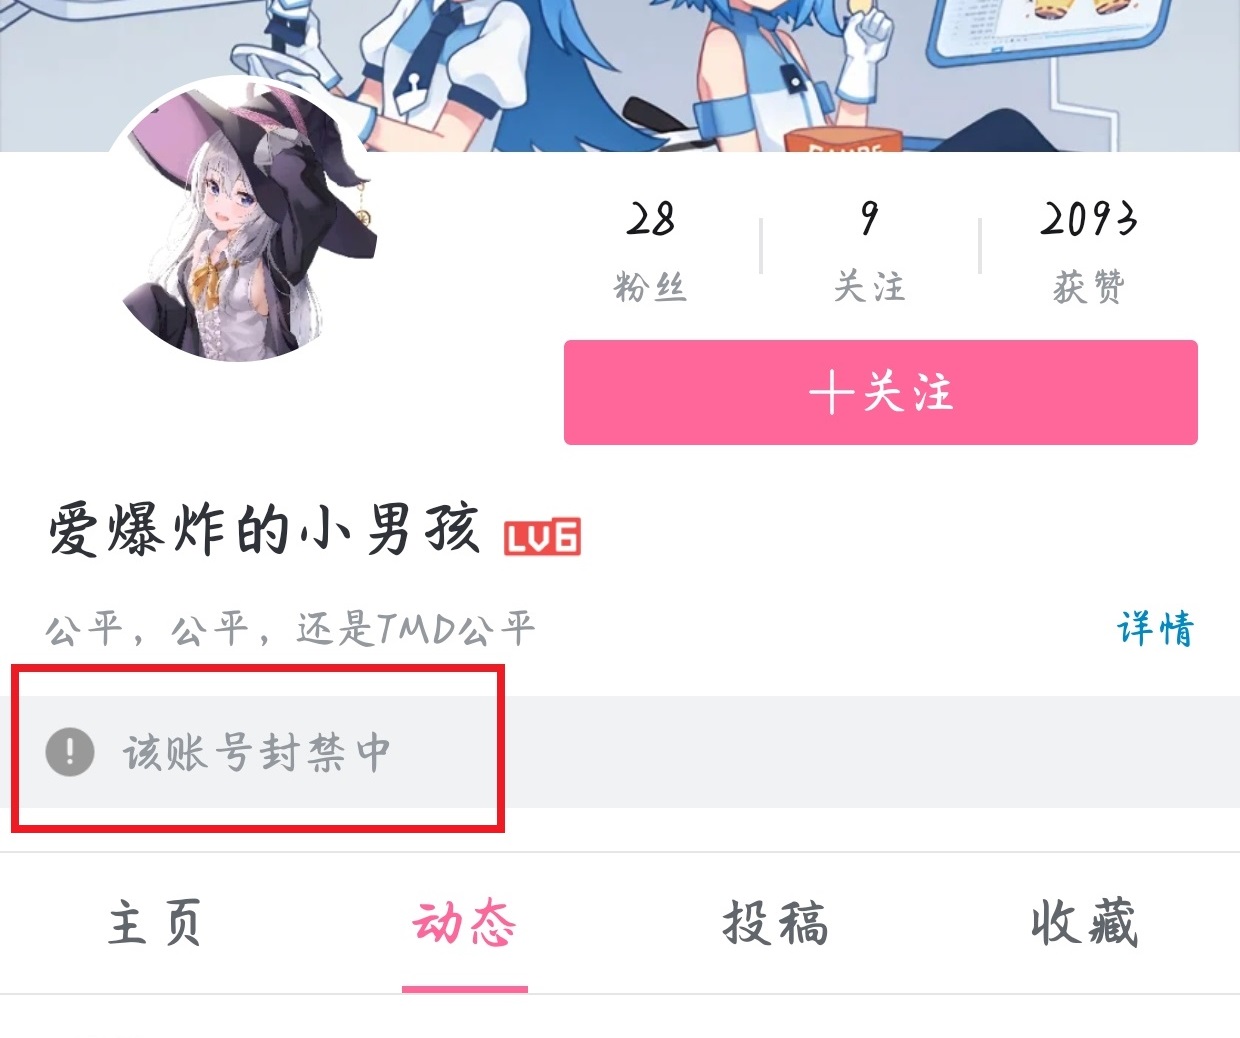Tap the gray banned-account status bar

(x=620, y=752)
